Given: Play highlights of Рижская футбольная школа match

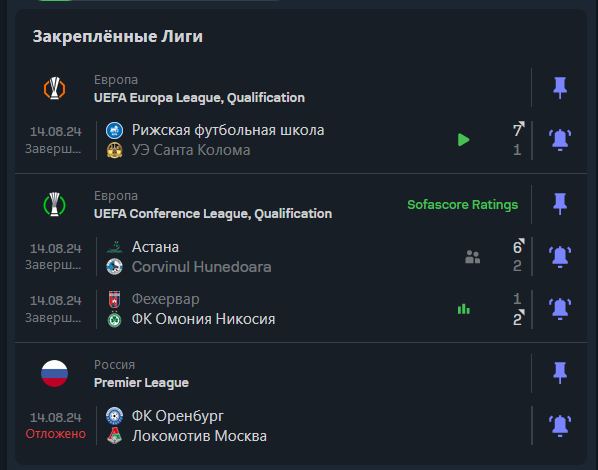Looking at the screenshot, I should pos(463,140).
